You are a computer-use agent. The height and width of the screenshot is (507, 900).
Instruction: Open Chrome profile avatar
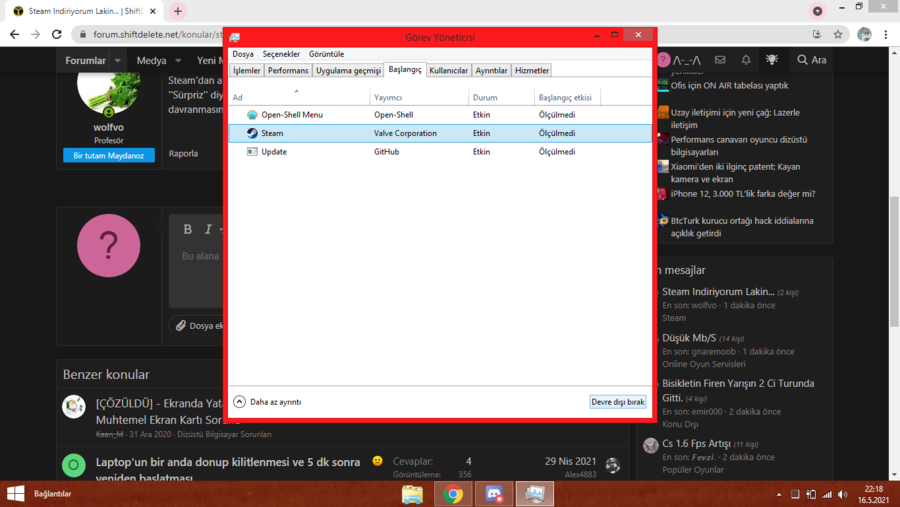tap(864, 34)
